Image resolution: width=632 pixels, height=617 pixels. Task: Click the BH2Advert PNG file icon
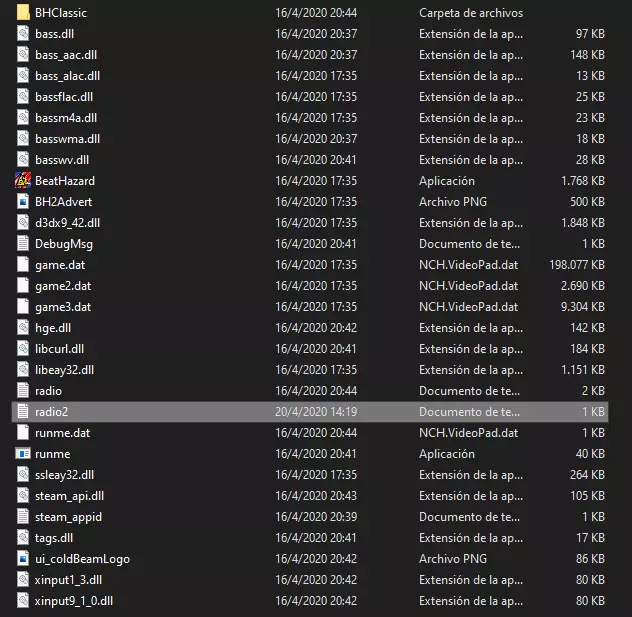click(23, 202)
